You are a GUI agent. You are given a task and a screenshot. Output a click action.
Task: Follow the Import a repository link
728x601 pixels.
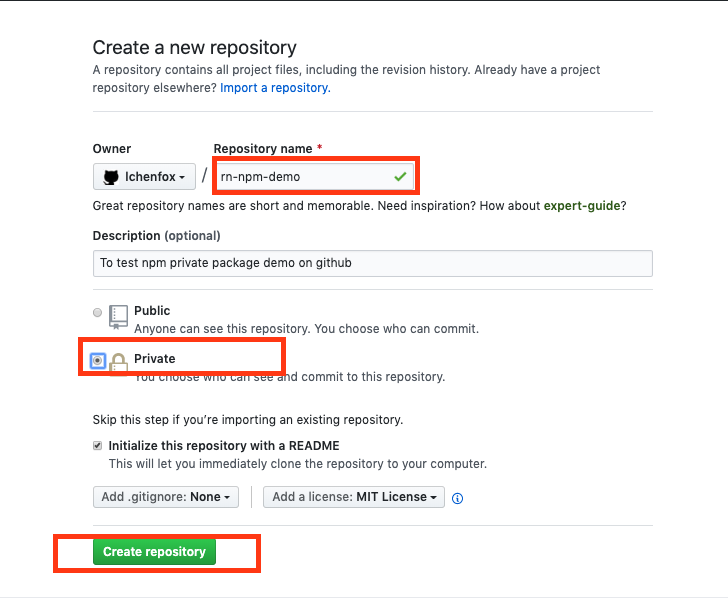pos(275,88)
